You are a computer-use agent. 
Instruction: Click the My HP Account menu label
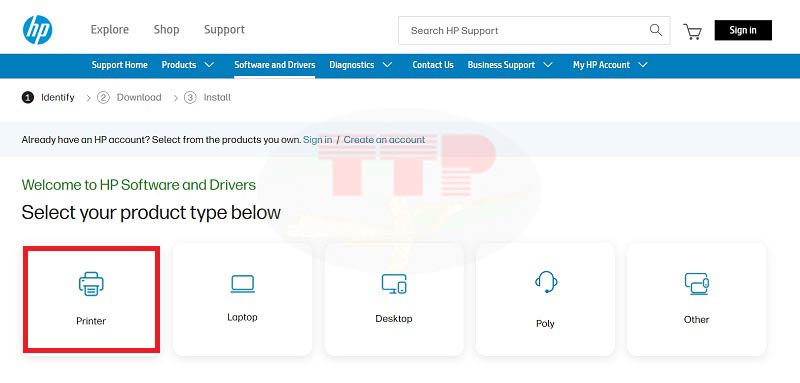pyautogui.click(x=601, y=65)
